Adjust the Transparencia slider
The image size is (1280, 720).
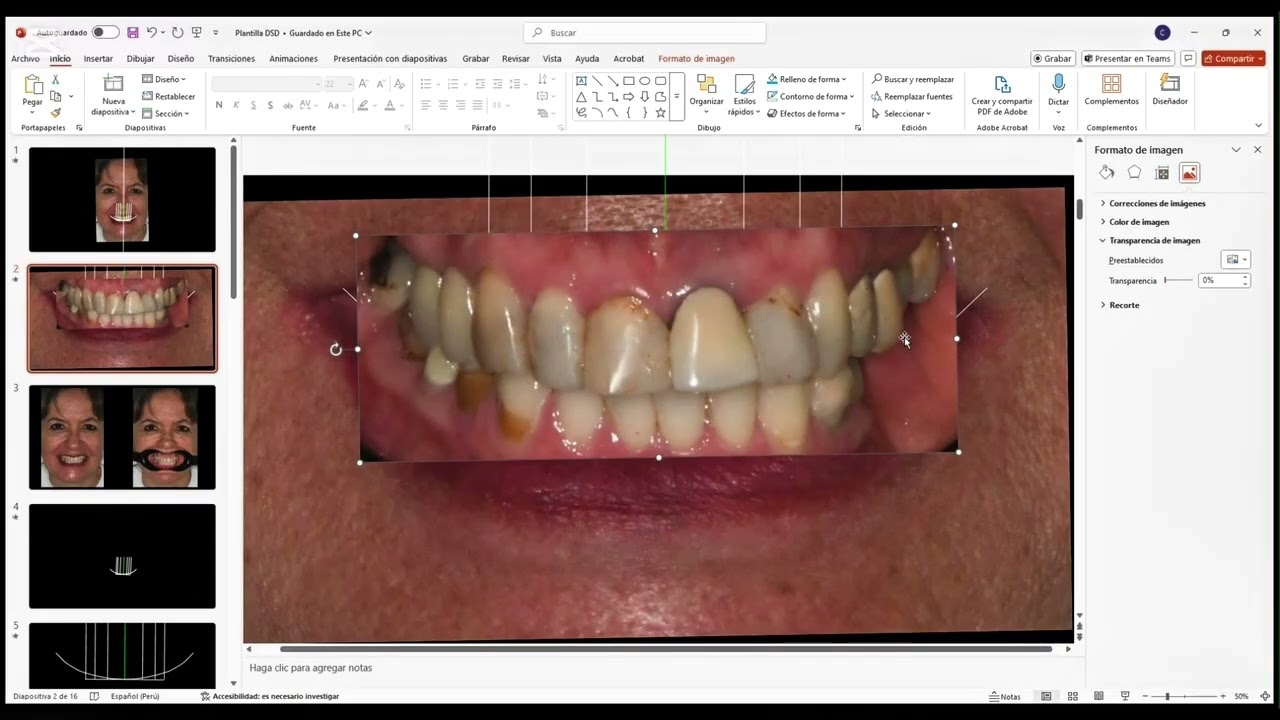coord(1178,280)
